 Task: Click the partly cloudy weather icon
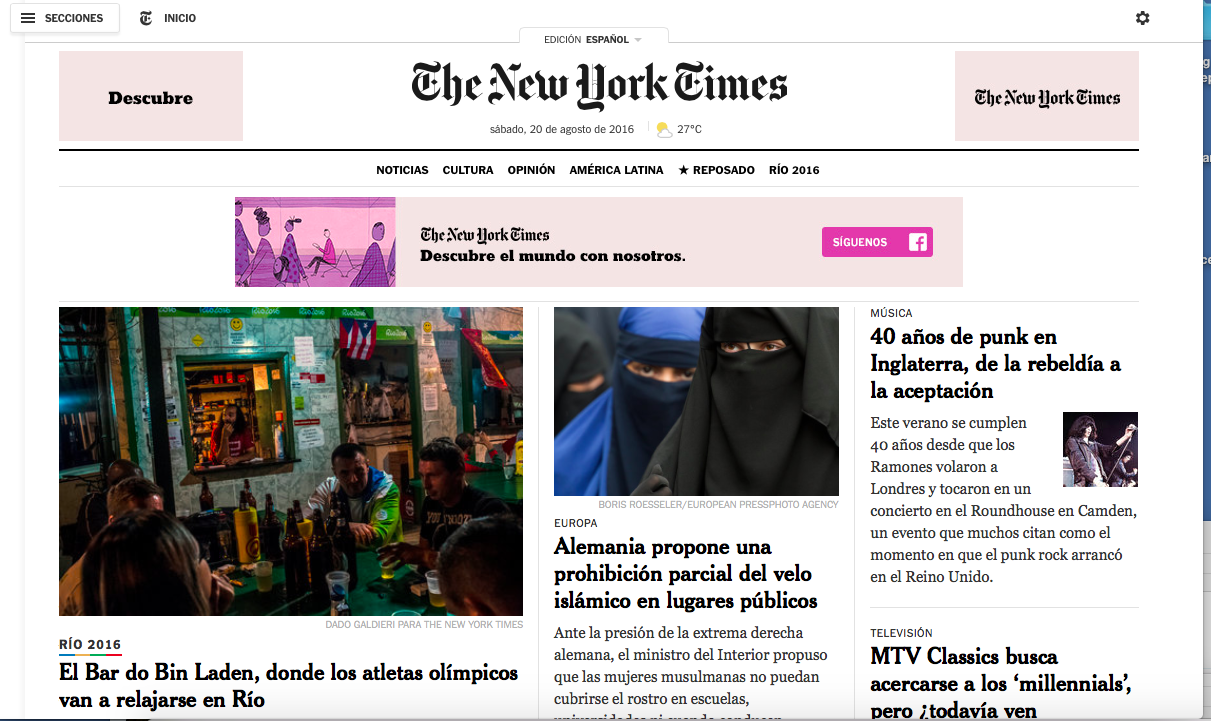tap(664, 129)
